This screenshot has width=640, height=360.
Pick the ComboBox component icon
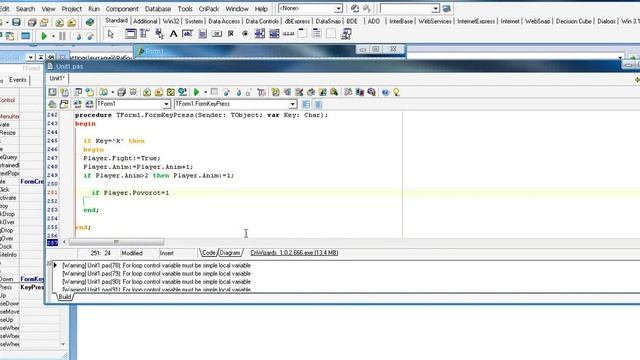[x=274, y=34]
